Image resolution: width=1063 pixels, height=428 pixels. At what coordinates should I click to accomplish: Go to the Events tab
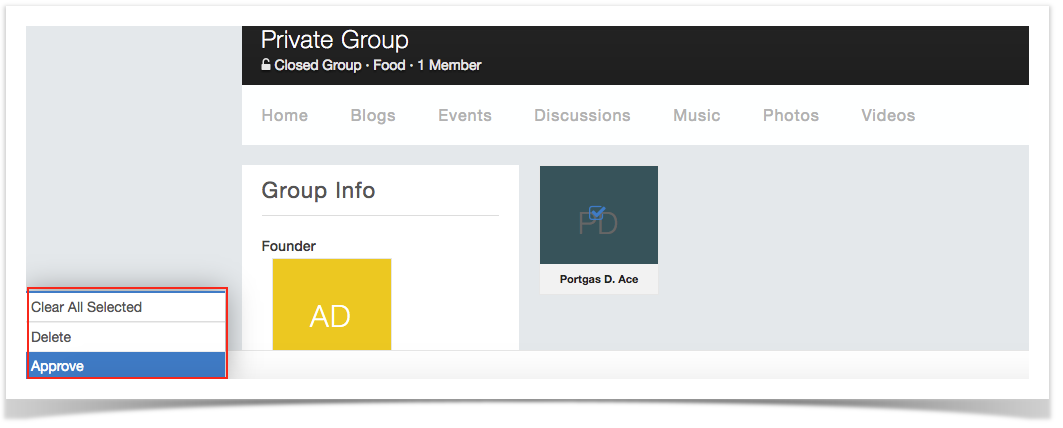click(465, 115)
